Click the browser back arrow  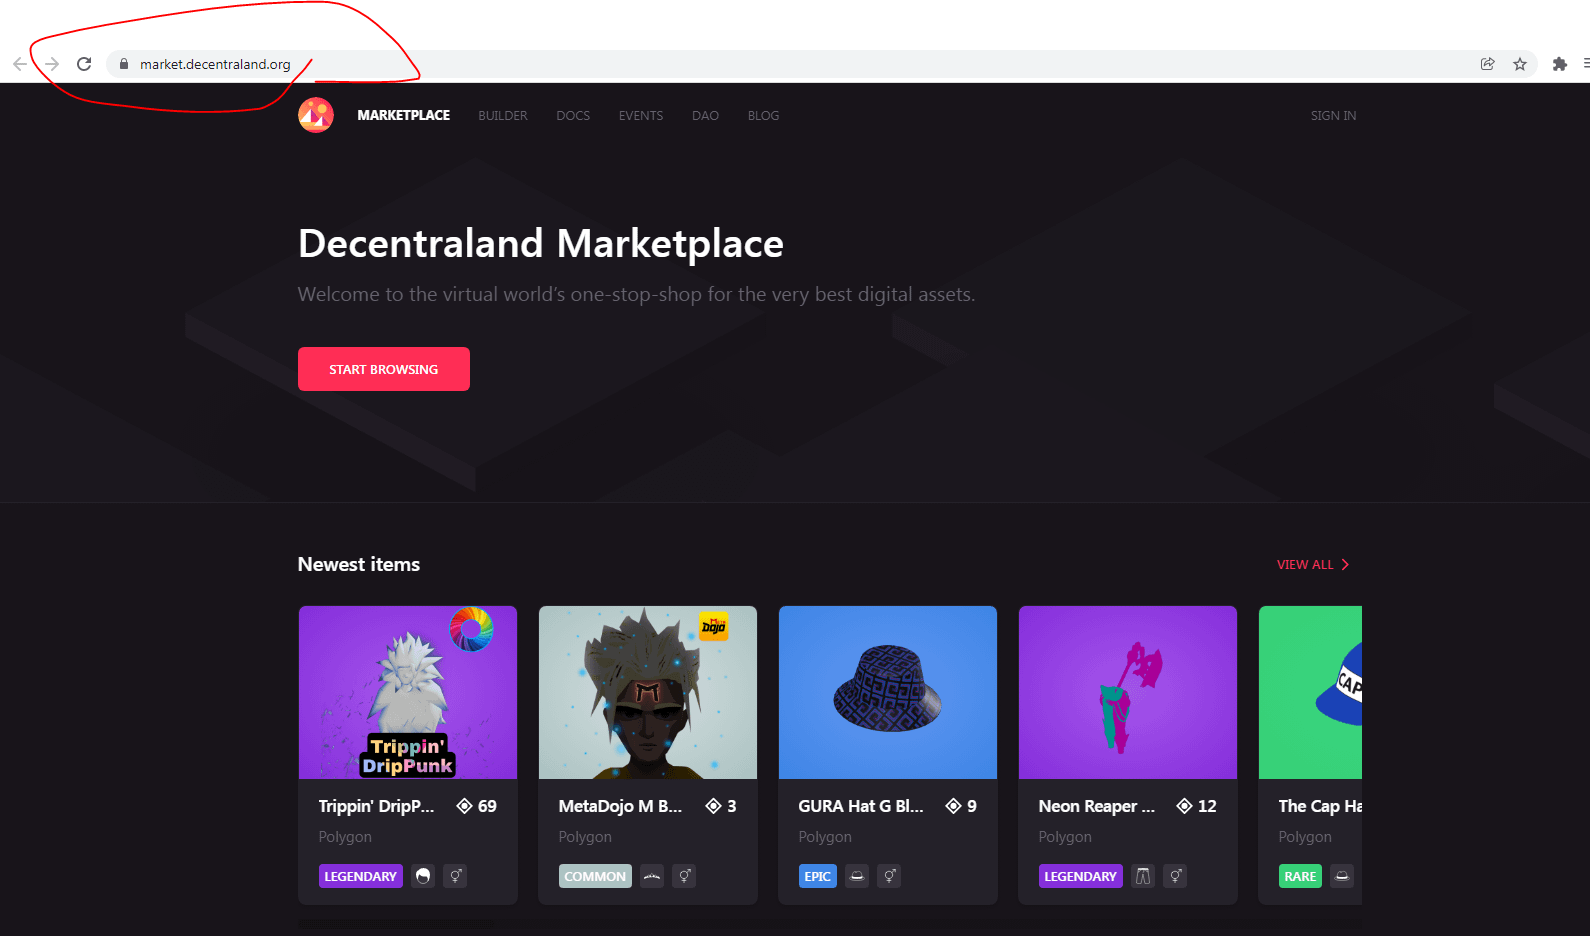pyautogui.click(x=20, y=64)
